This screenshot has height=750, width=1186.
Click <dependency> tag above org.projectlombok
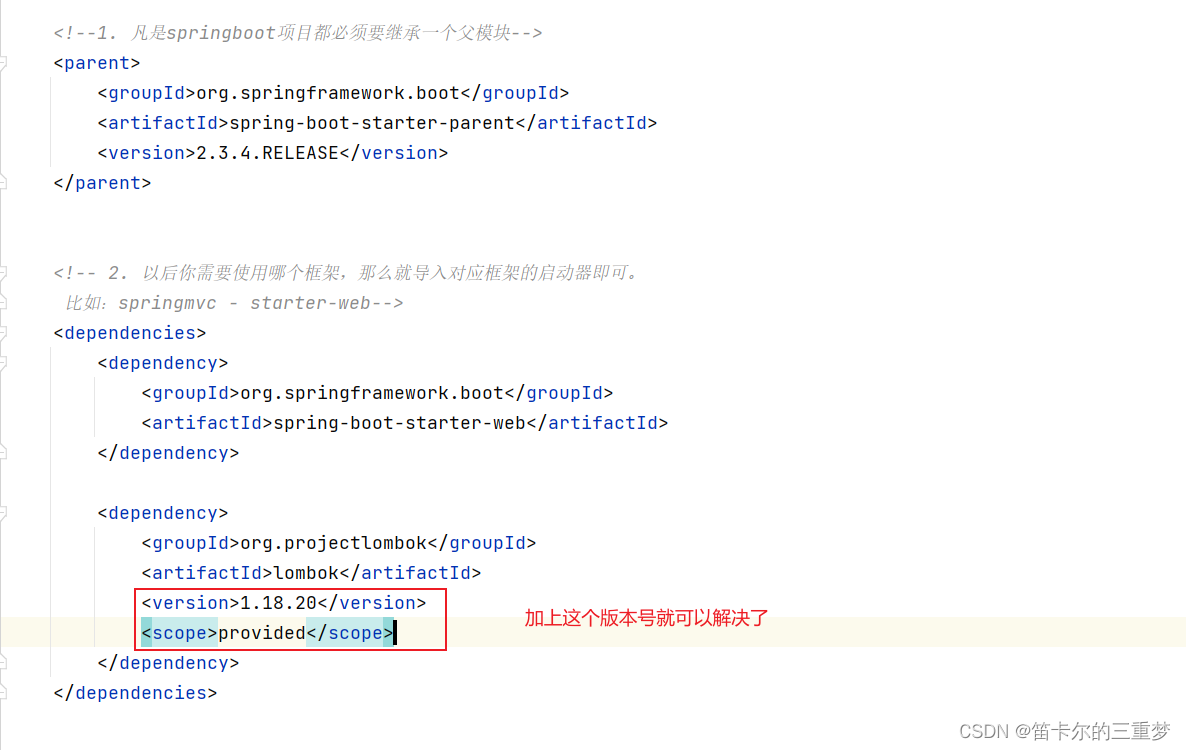pyautogui.click(x=163, y=513)
